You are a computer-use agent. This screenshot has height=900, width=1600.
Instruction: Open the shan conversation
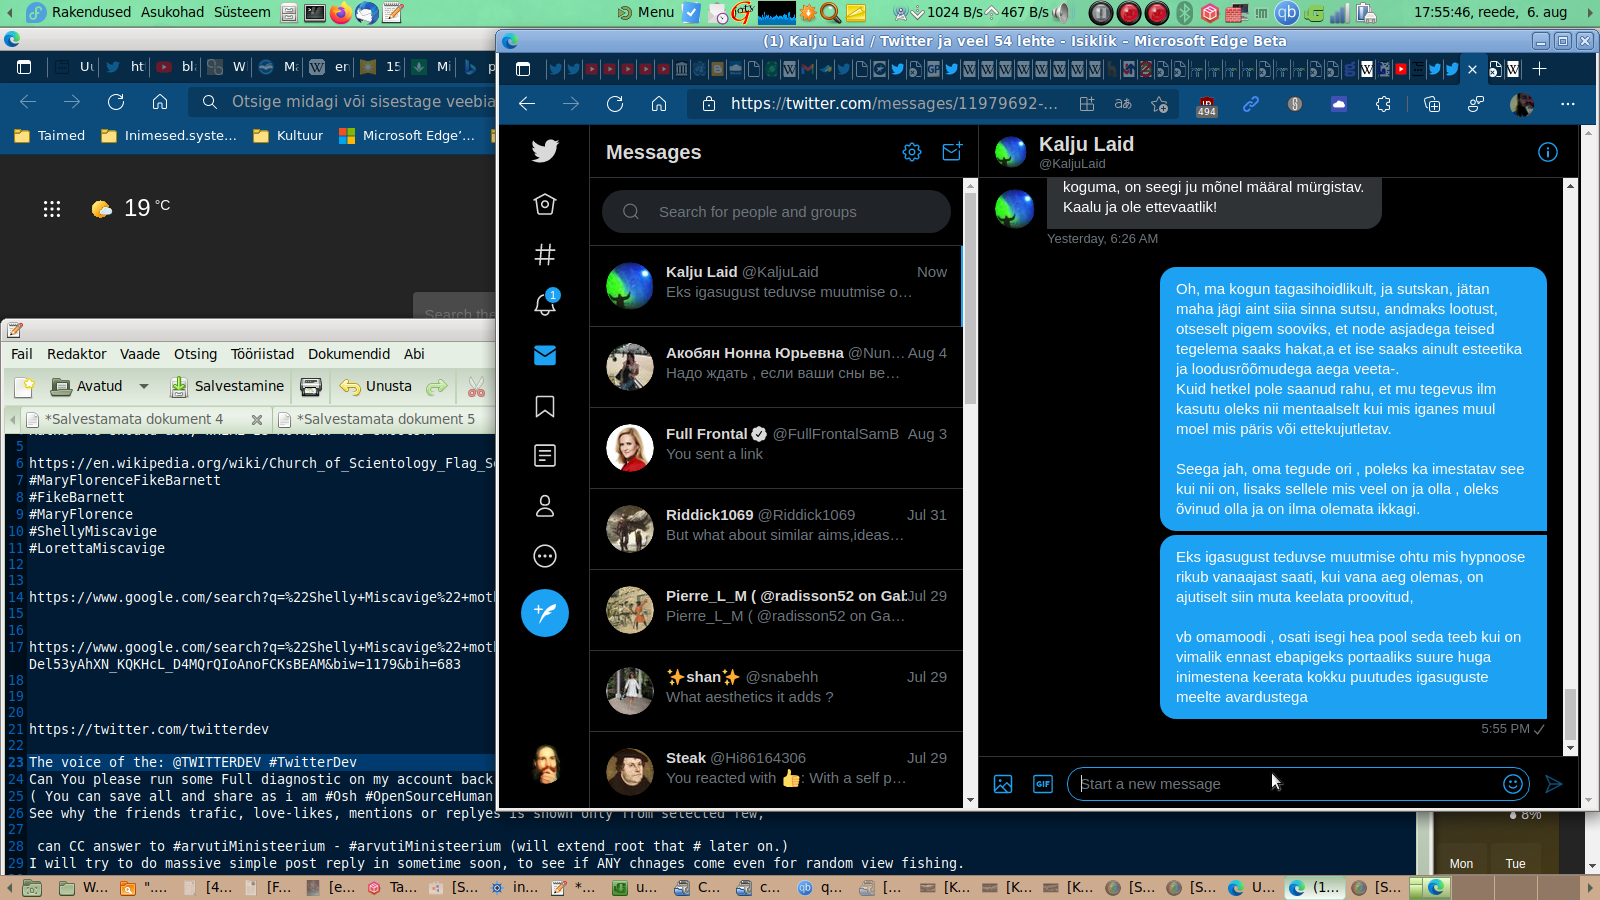pos(776,691)
